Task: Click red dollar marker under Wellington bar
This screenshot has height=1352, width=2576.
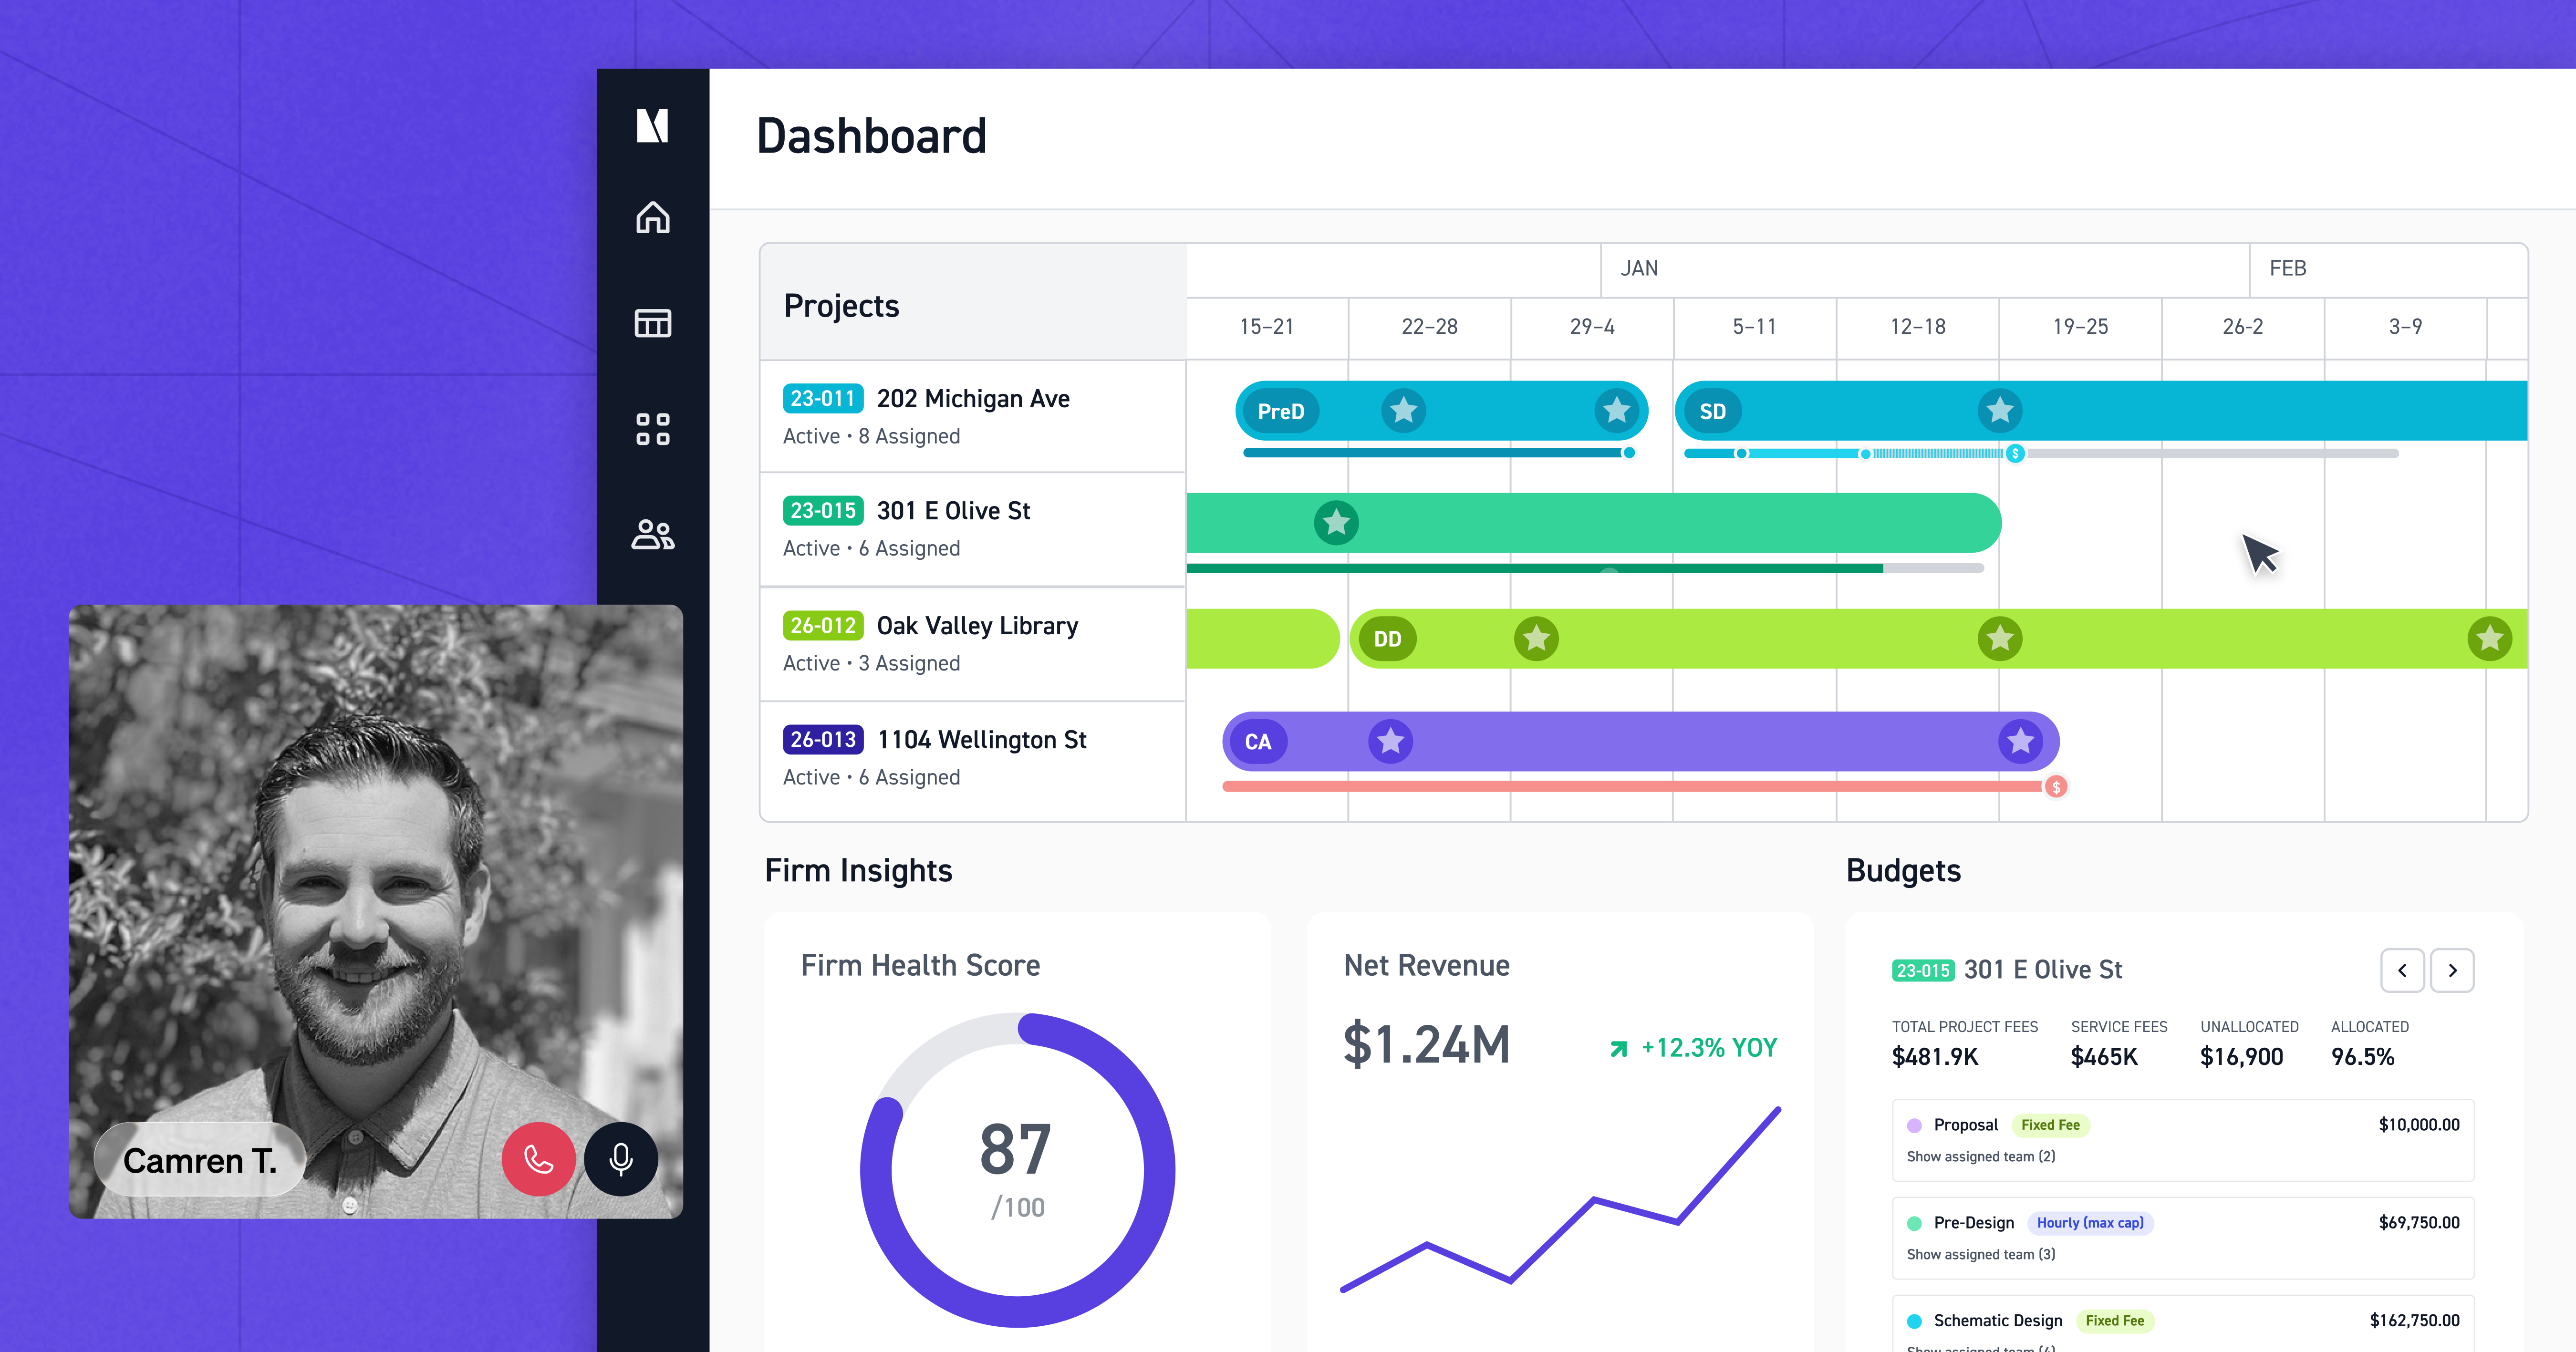Action: coord(2056,787)
